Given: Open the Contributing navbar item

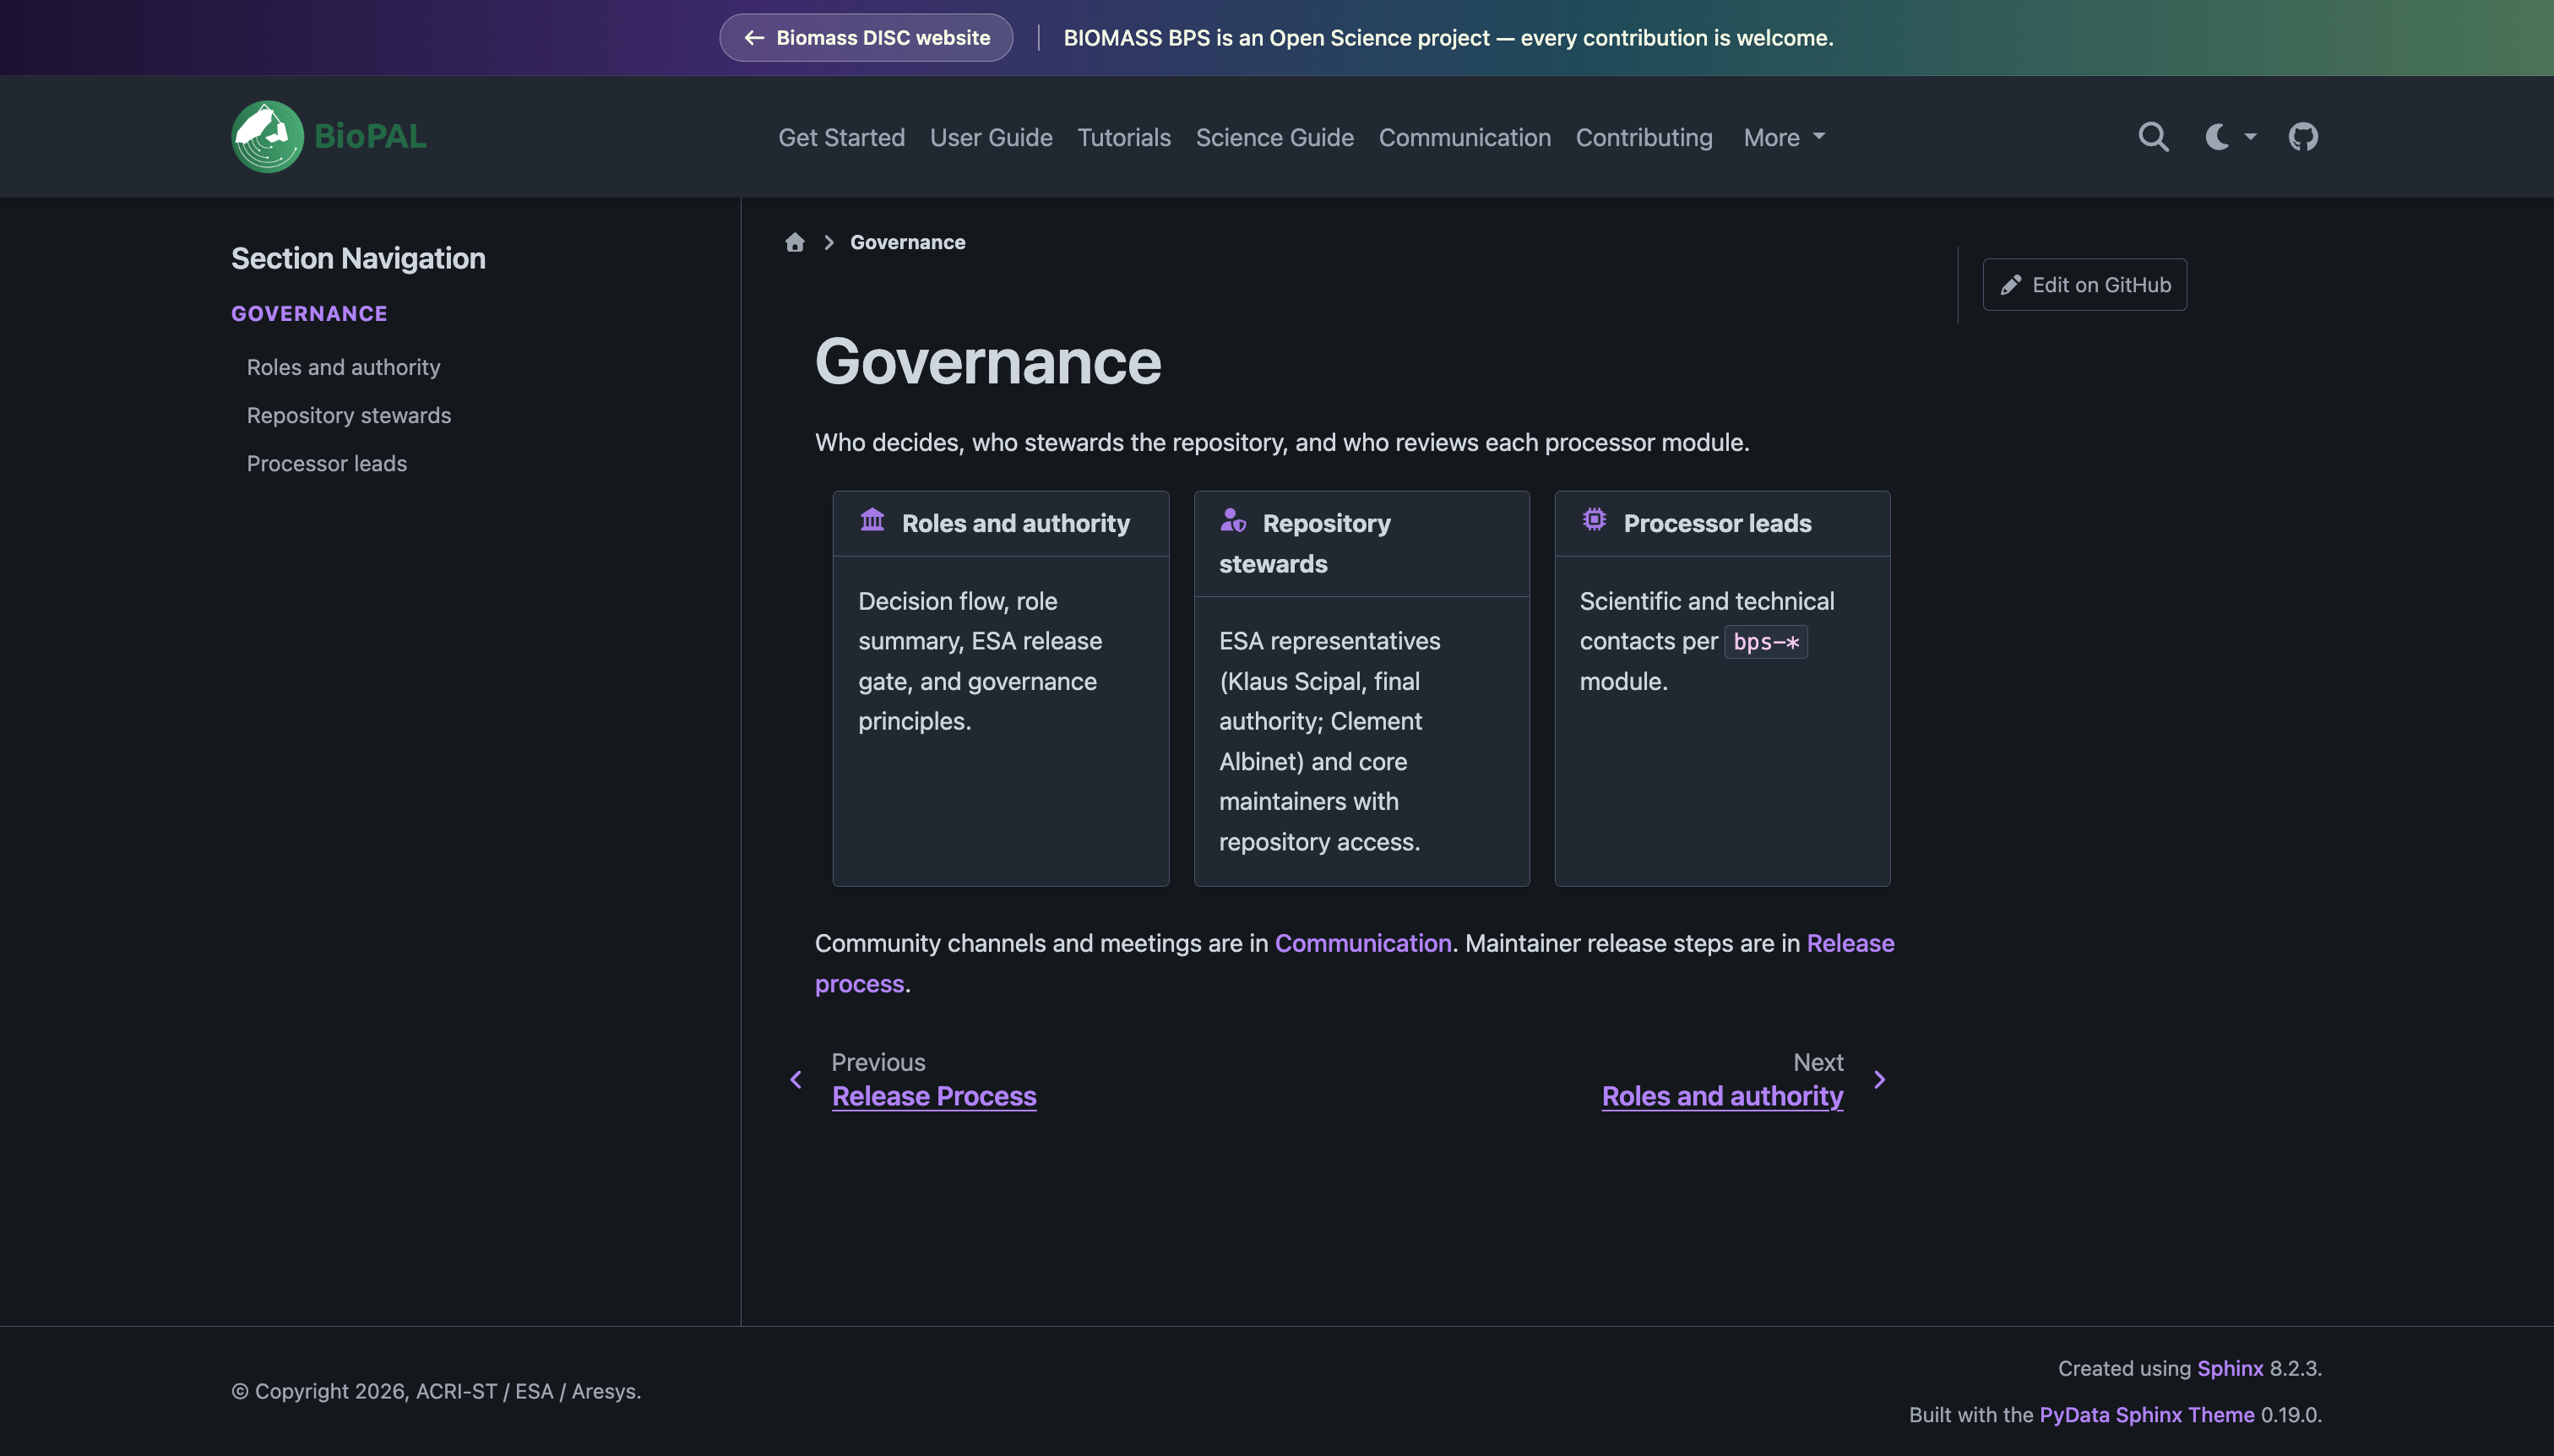Looking at the screenshot, I should point(1643,137).
